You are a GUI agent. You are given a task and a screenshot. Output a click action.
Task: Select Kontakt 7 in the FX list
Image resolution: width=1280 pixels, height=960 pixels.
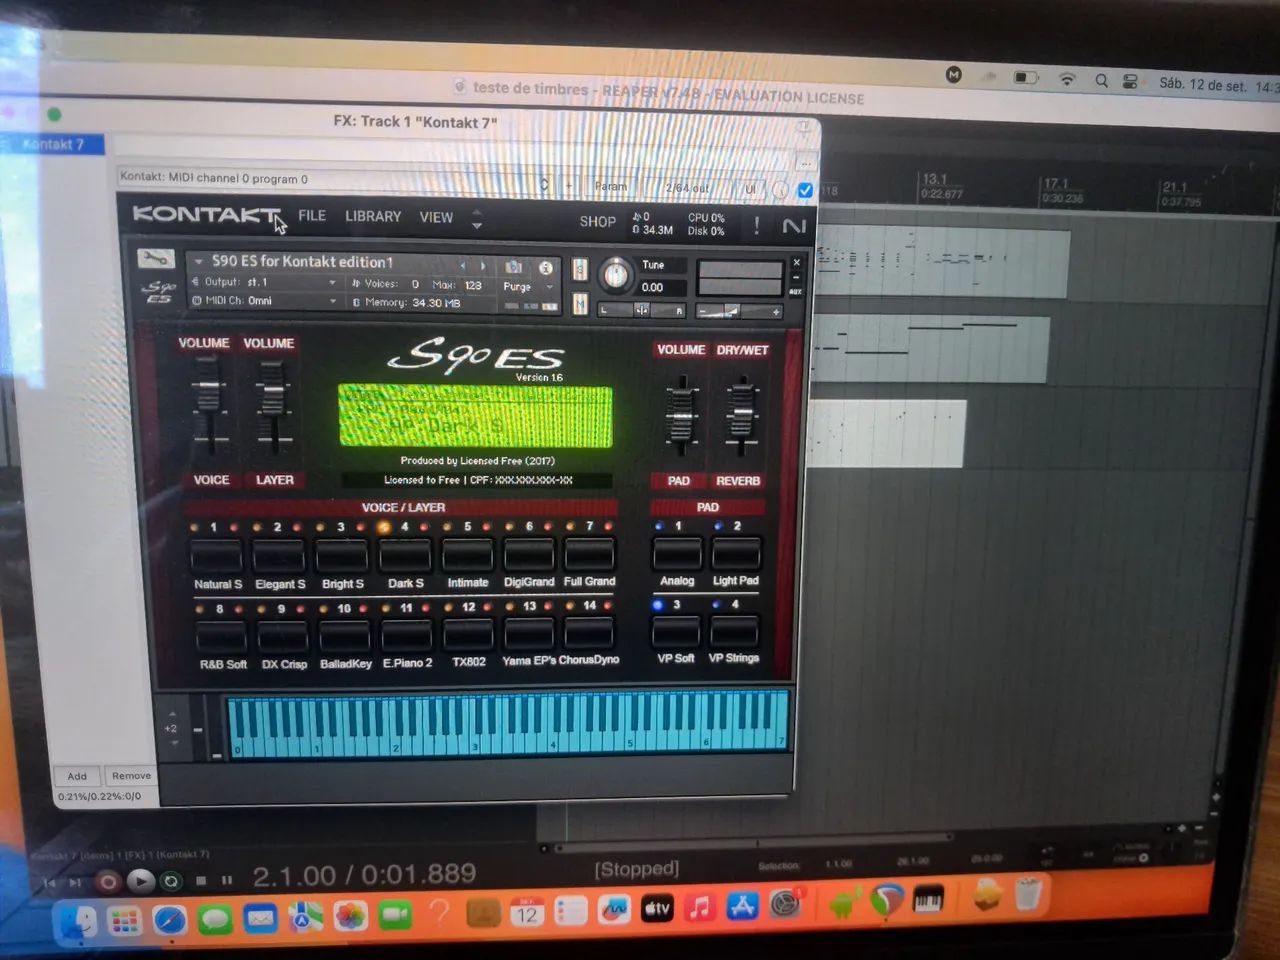click(x=55, y=144)
